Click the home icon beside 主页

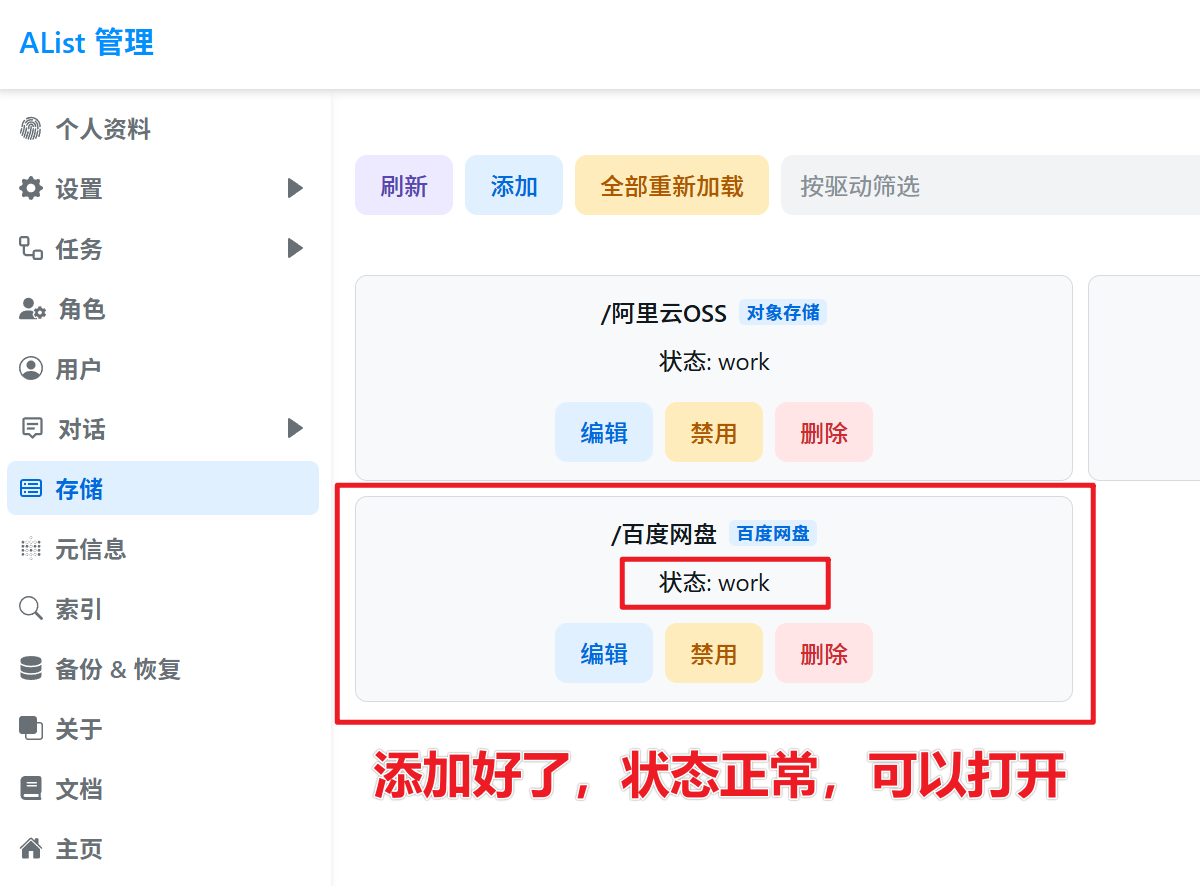click(x=30, y=848)
